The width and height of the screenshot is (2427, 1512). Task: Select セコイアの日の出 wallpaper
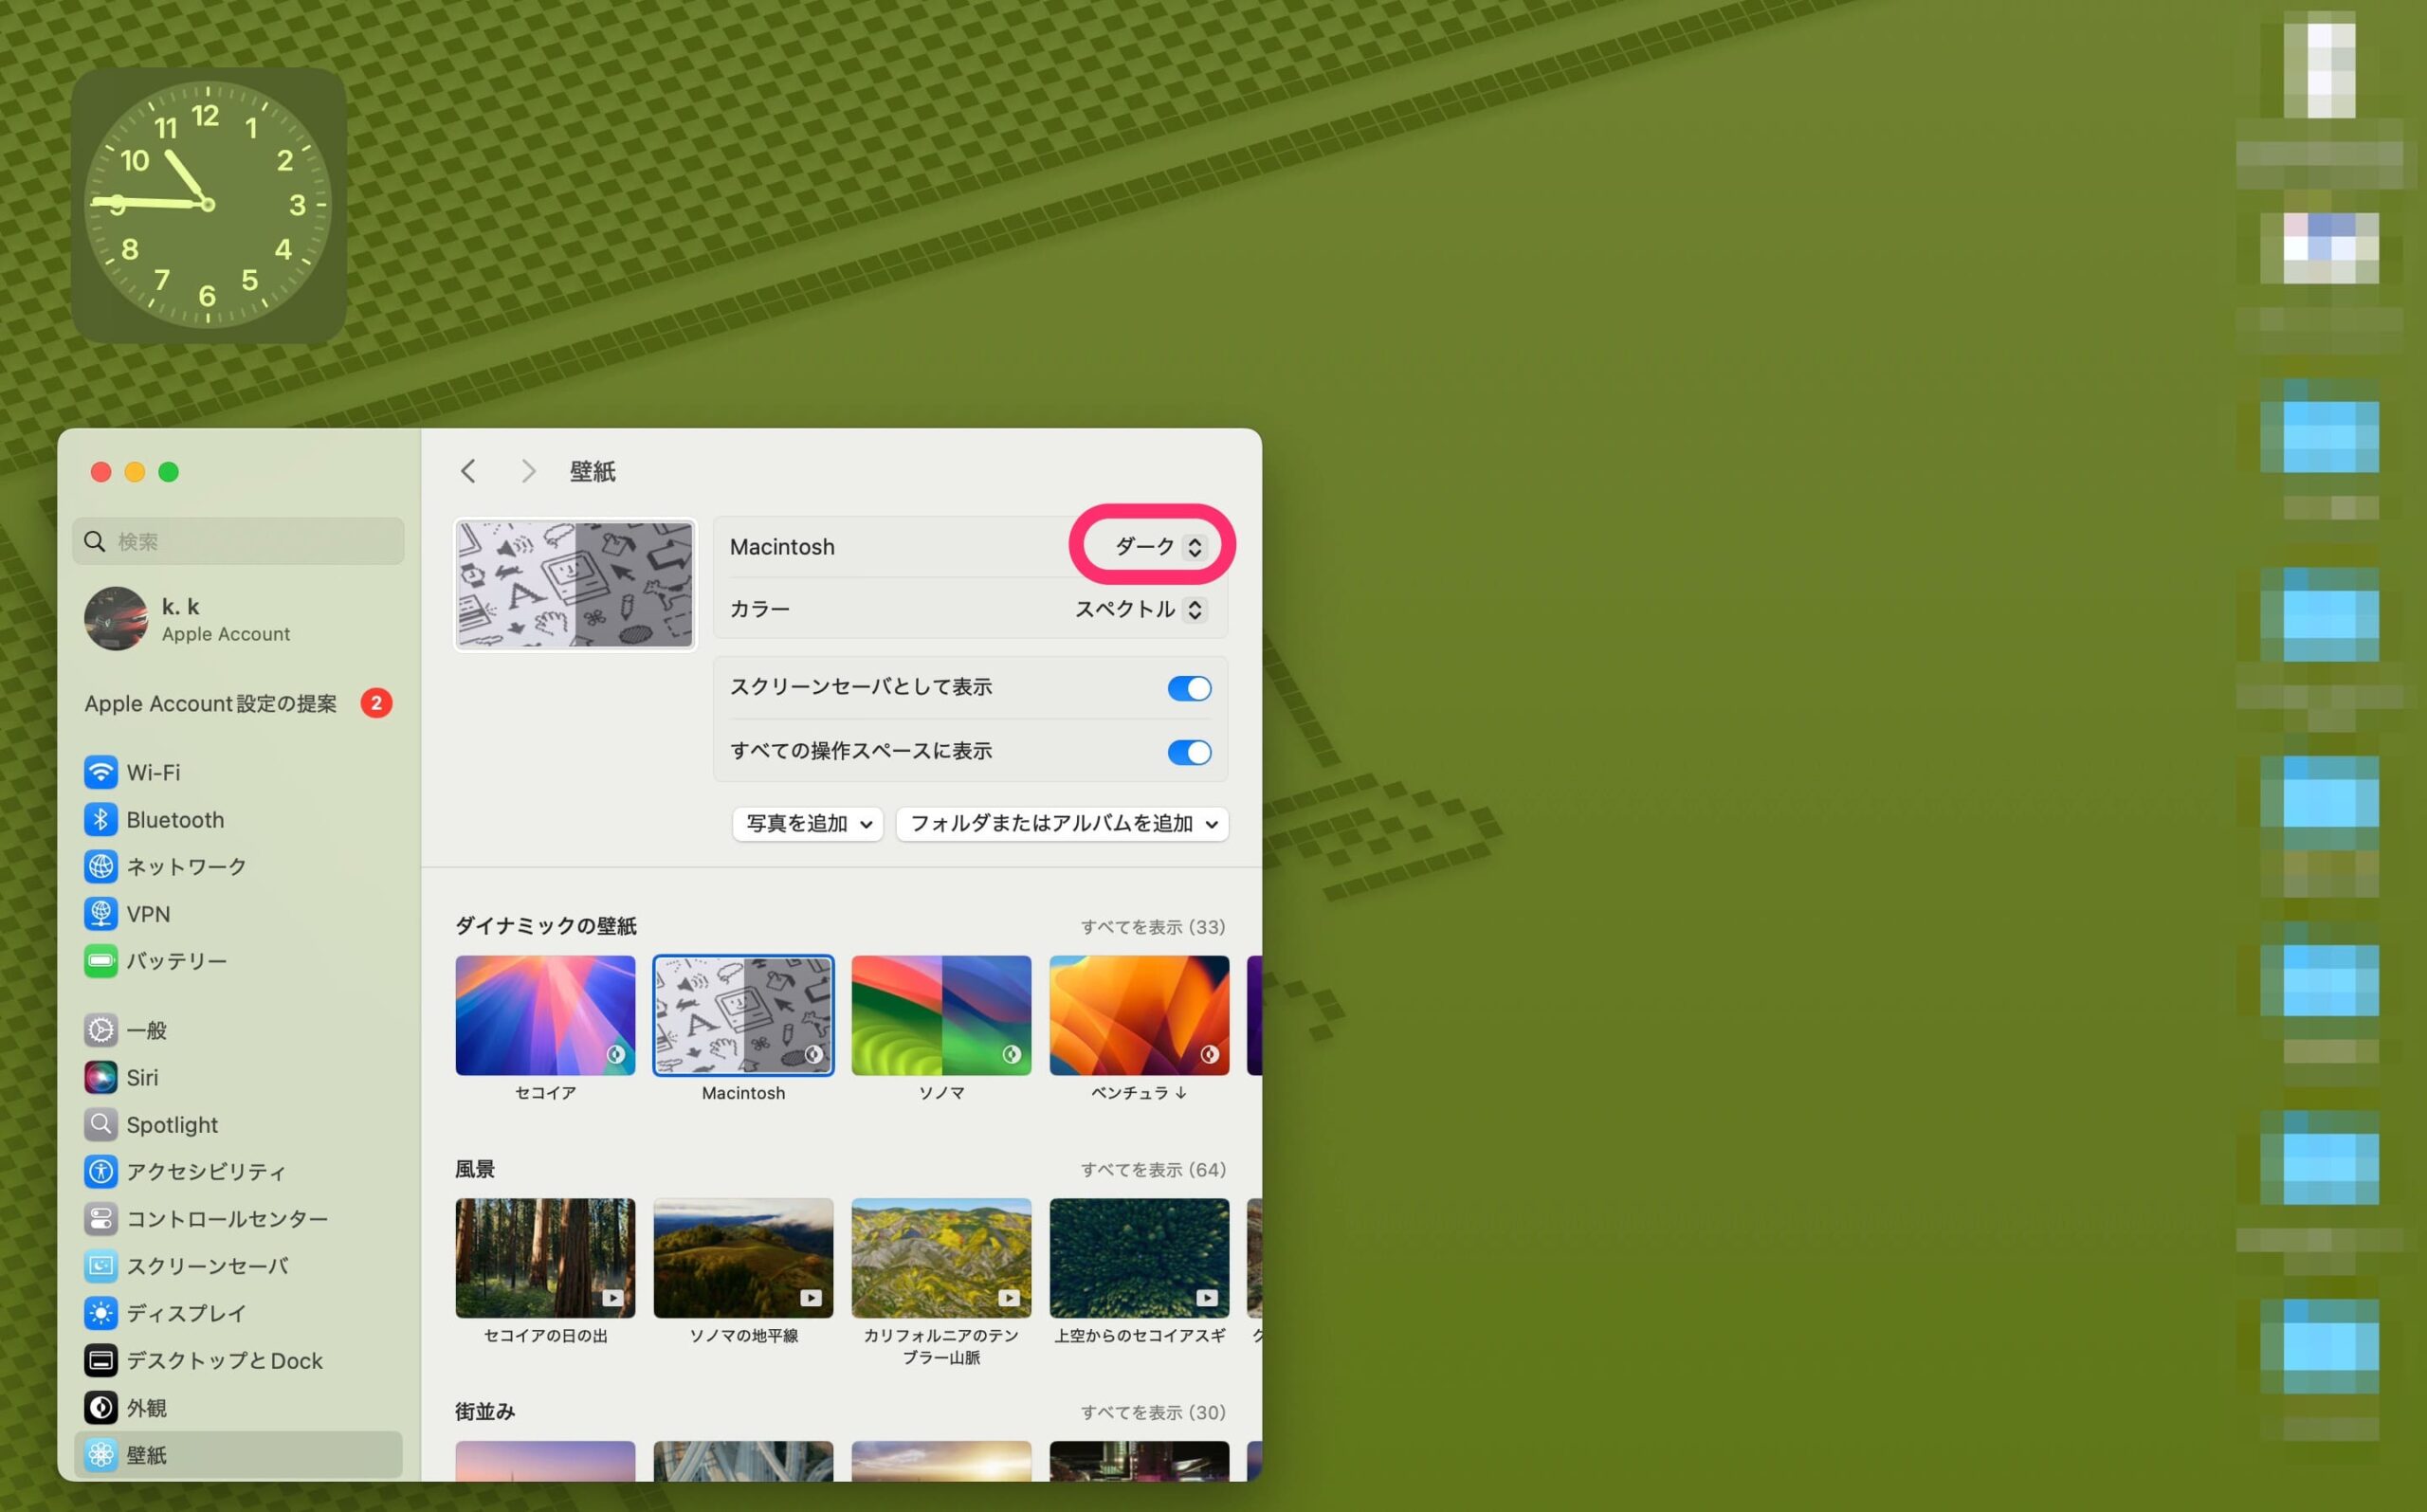click(x=545, y=1258)
